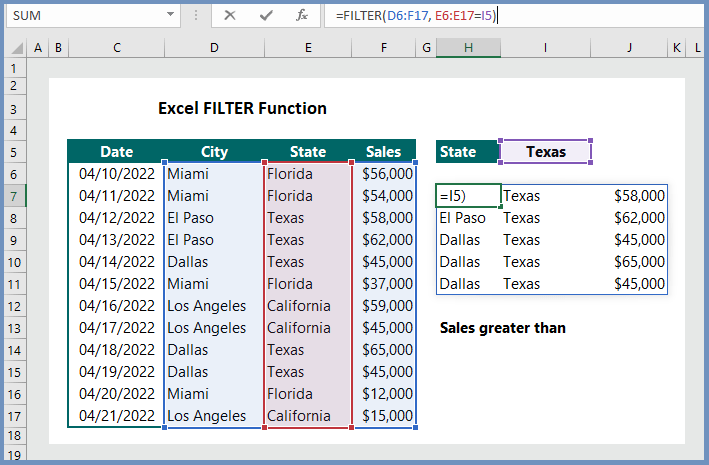709x465 pixels.
Task: Click $58,000 in the filtered results
Action: pyautogui.click(x=629, y=196)
